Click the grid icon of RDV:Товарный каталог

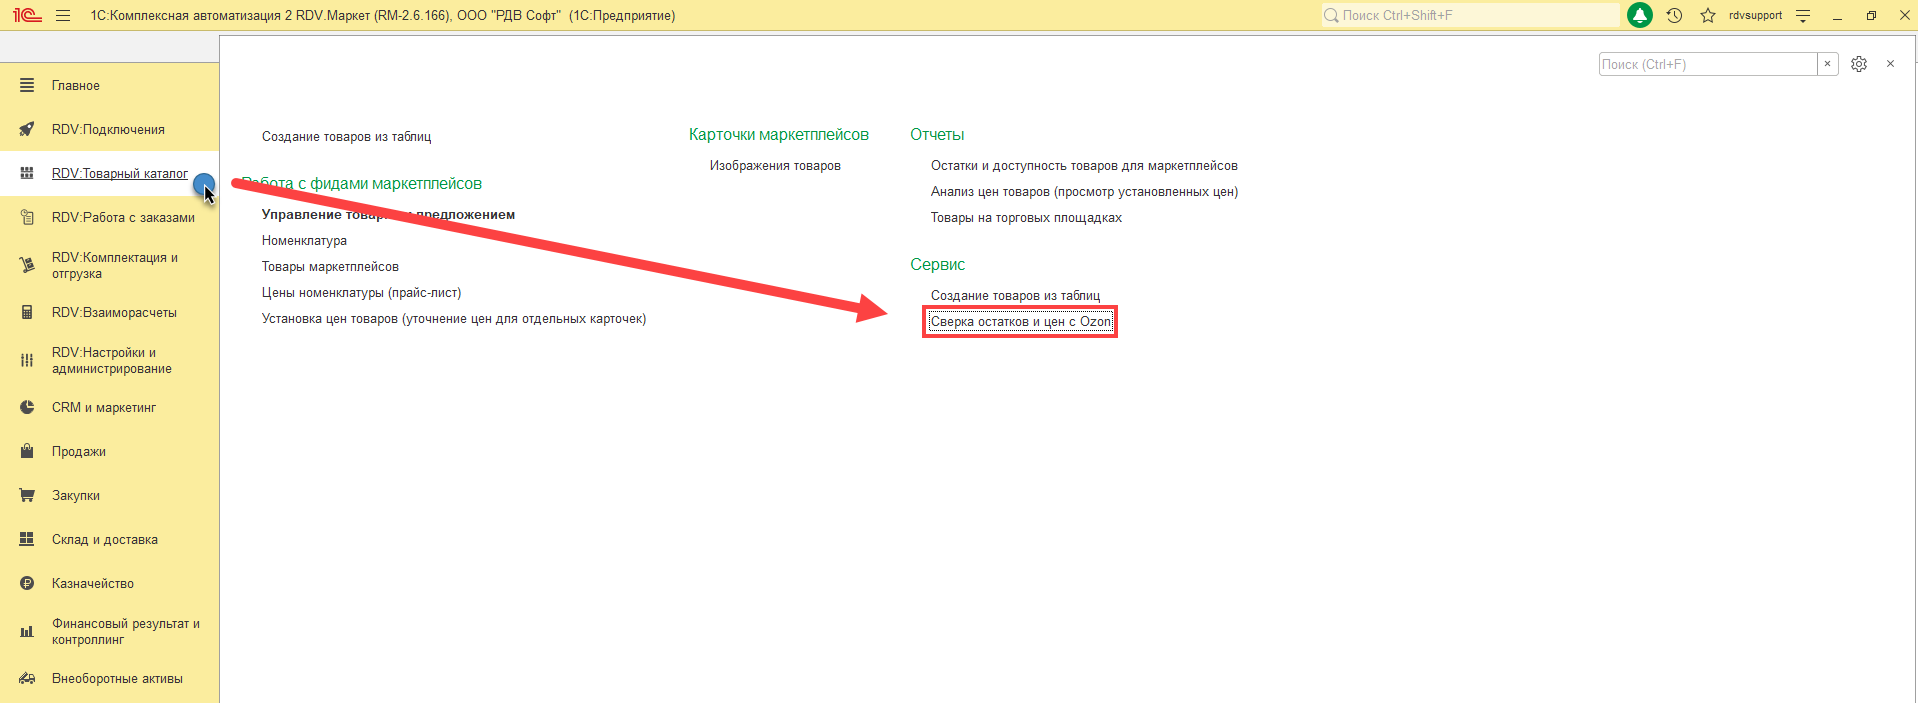pyautogui.click(x=27, y=173)
